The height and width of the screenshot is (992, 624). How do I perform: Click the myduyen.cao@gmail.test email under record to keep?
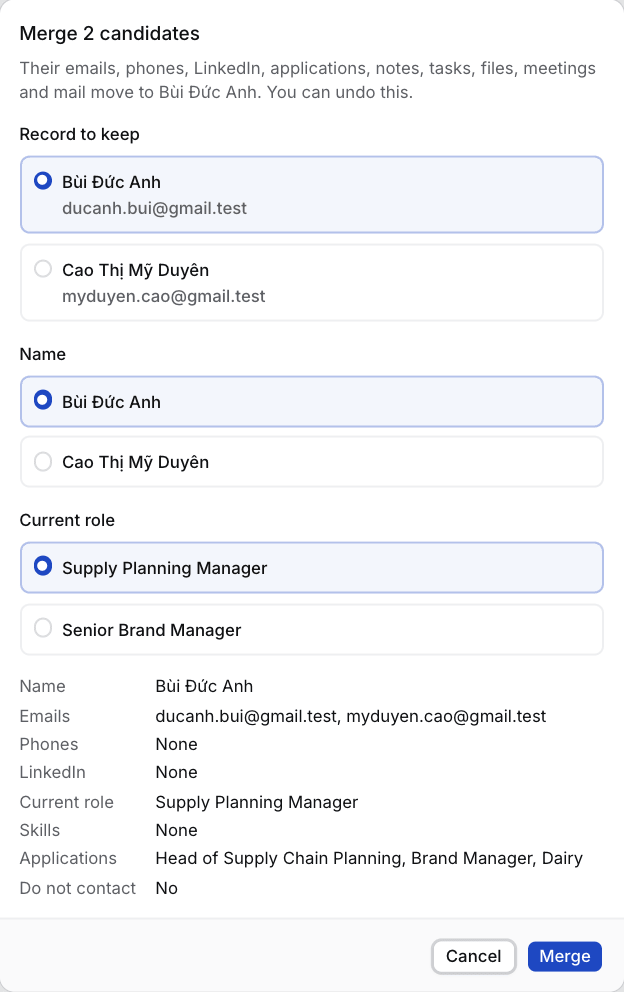tap(163, 296)
